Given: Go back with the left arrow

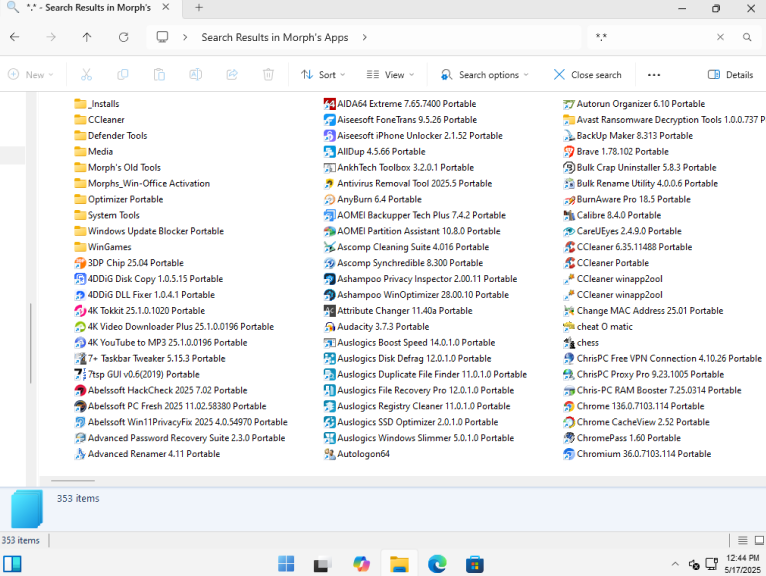Looking at the screenshot, I should point(15,37).
